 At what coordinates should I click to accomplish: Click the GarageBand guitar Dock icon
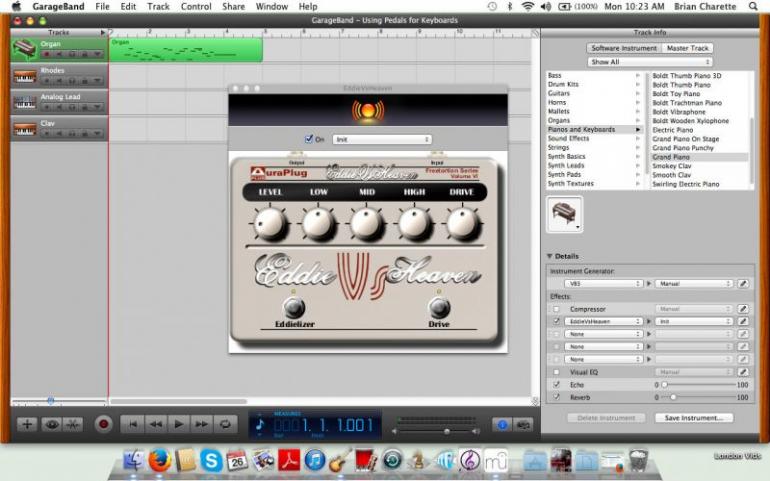tap(340, 461)
